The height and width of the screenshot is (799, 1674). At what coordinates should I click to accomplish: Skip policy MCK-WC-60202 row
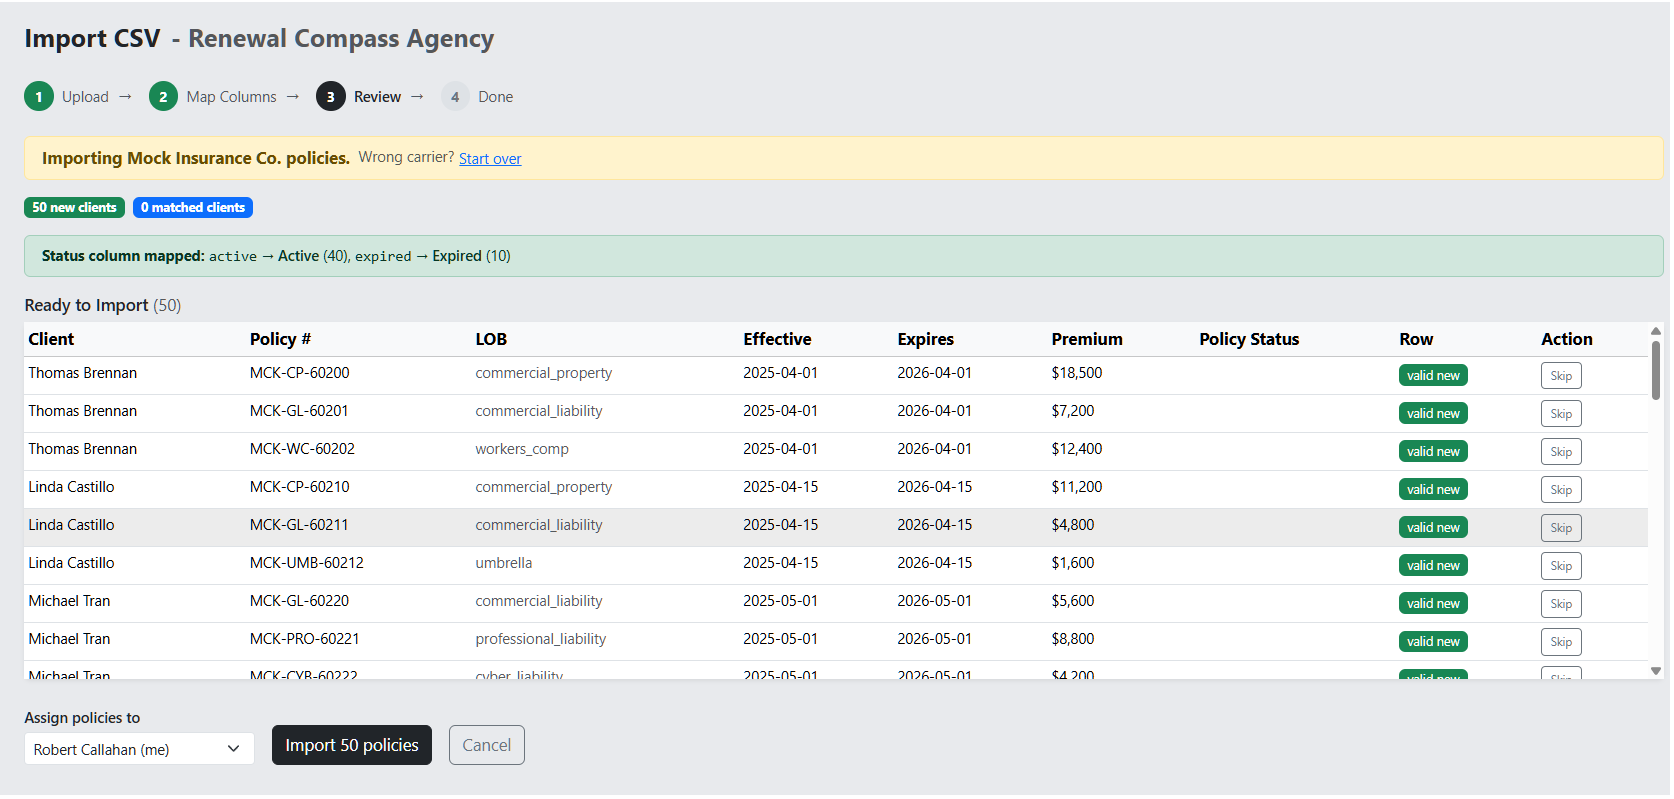click(x=1561, y=452)
